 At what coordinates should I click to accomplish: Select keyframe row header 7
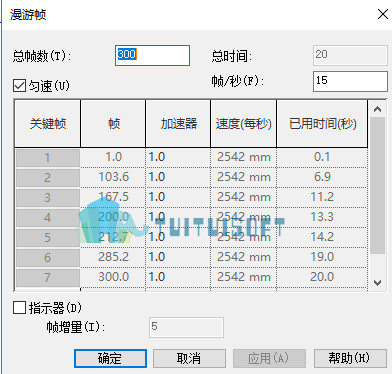[x=47, y=277]
